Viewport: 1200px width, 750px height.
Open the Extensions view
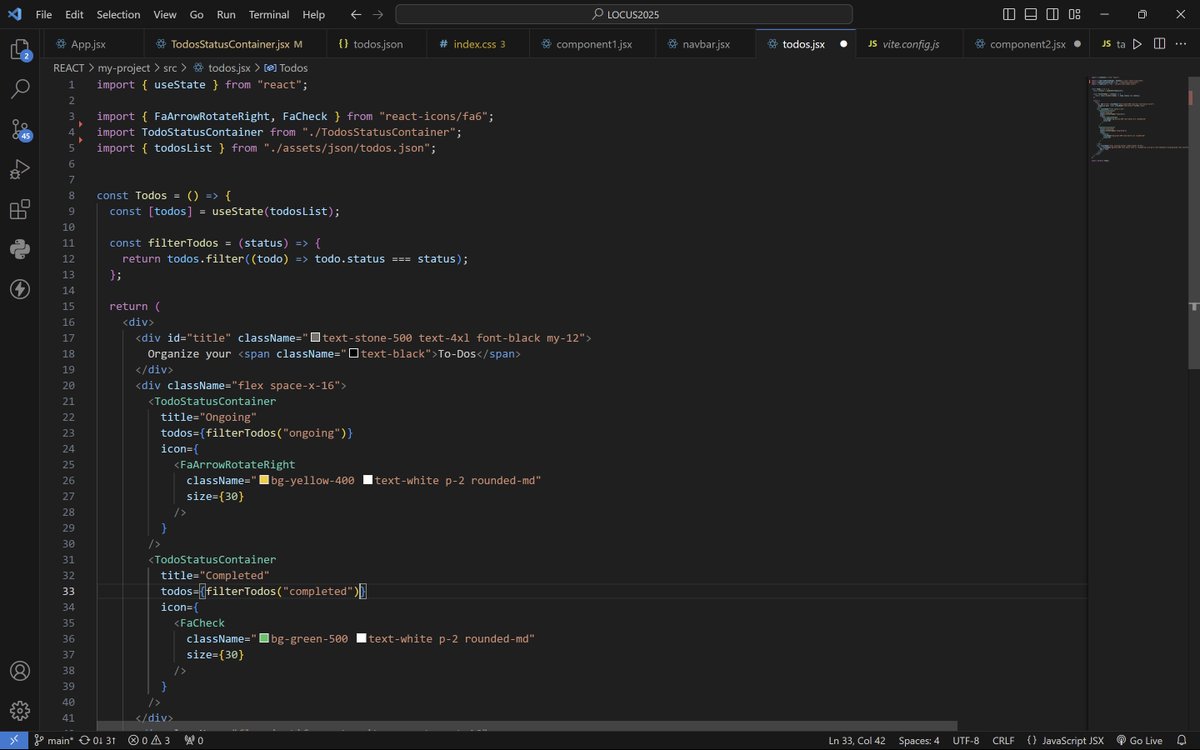[x=19, y=209]
